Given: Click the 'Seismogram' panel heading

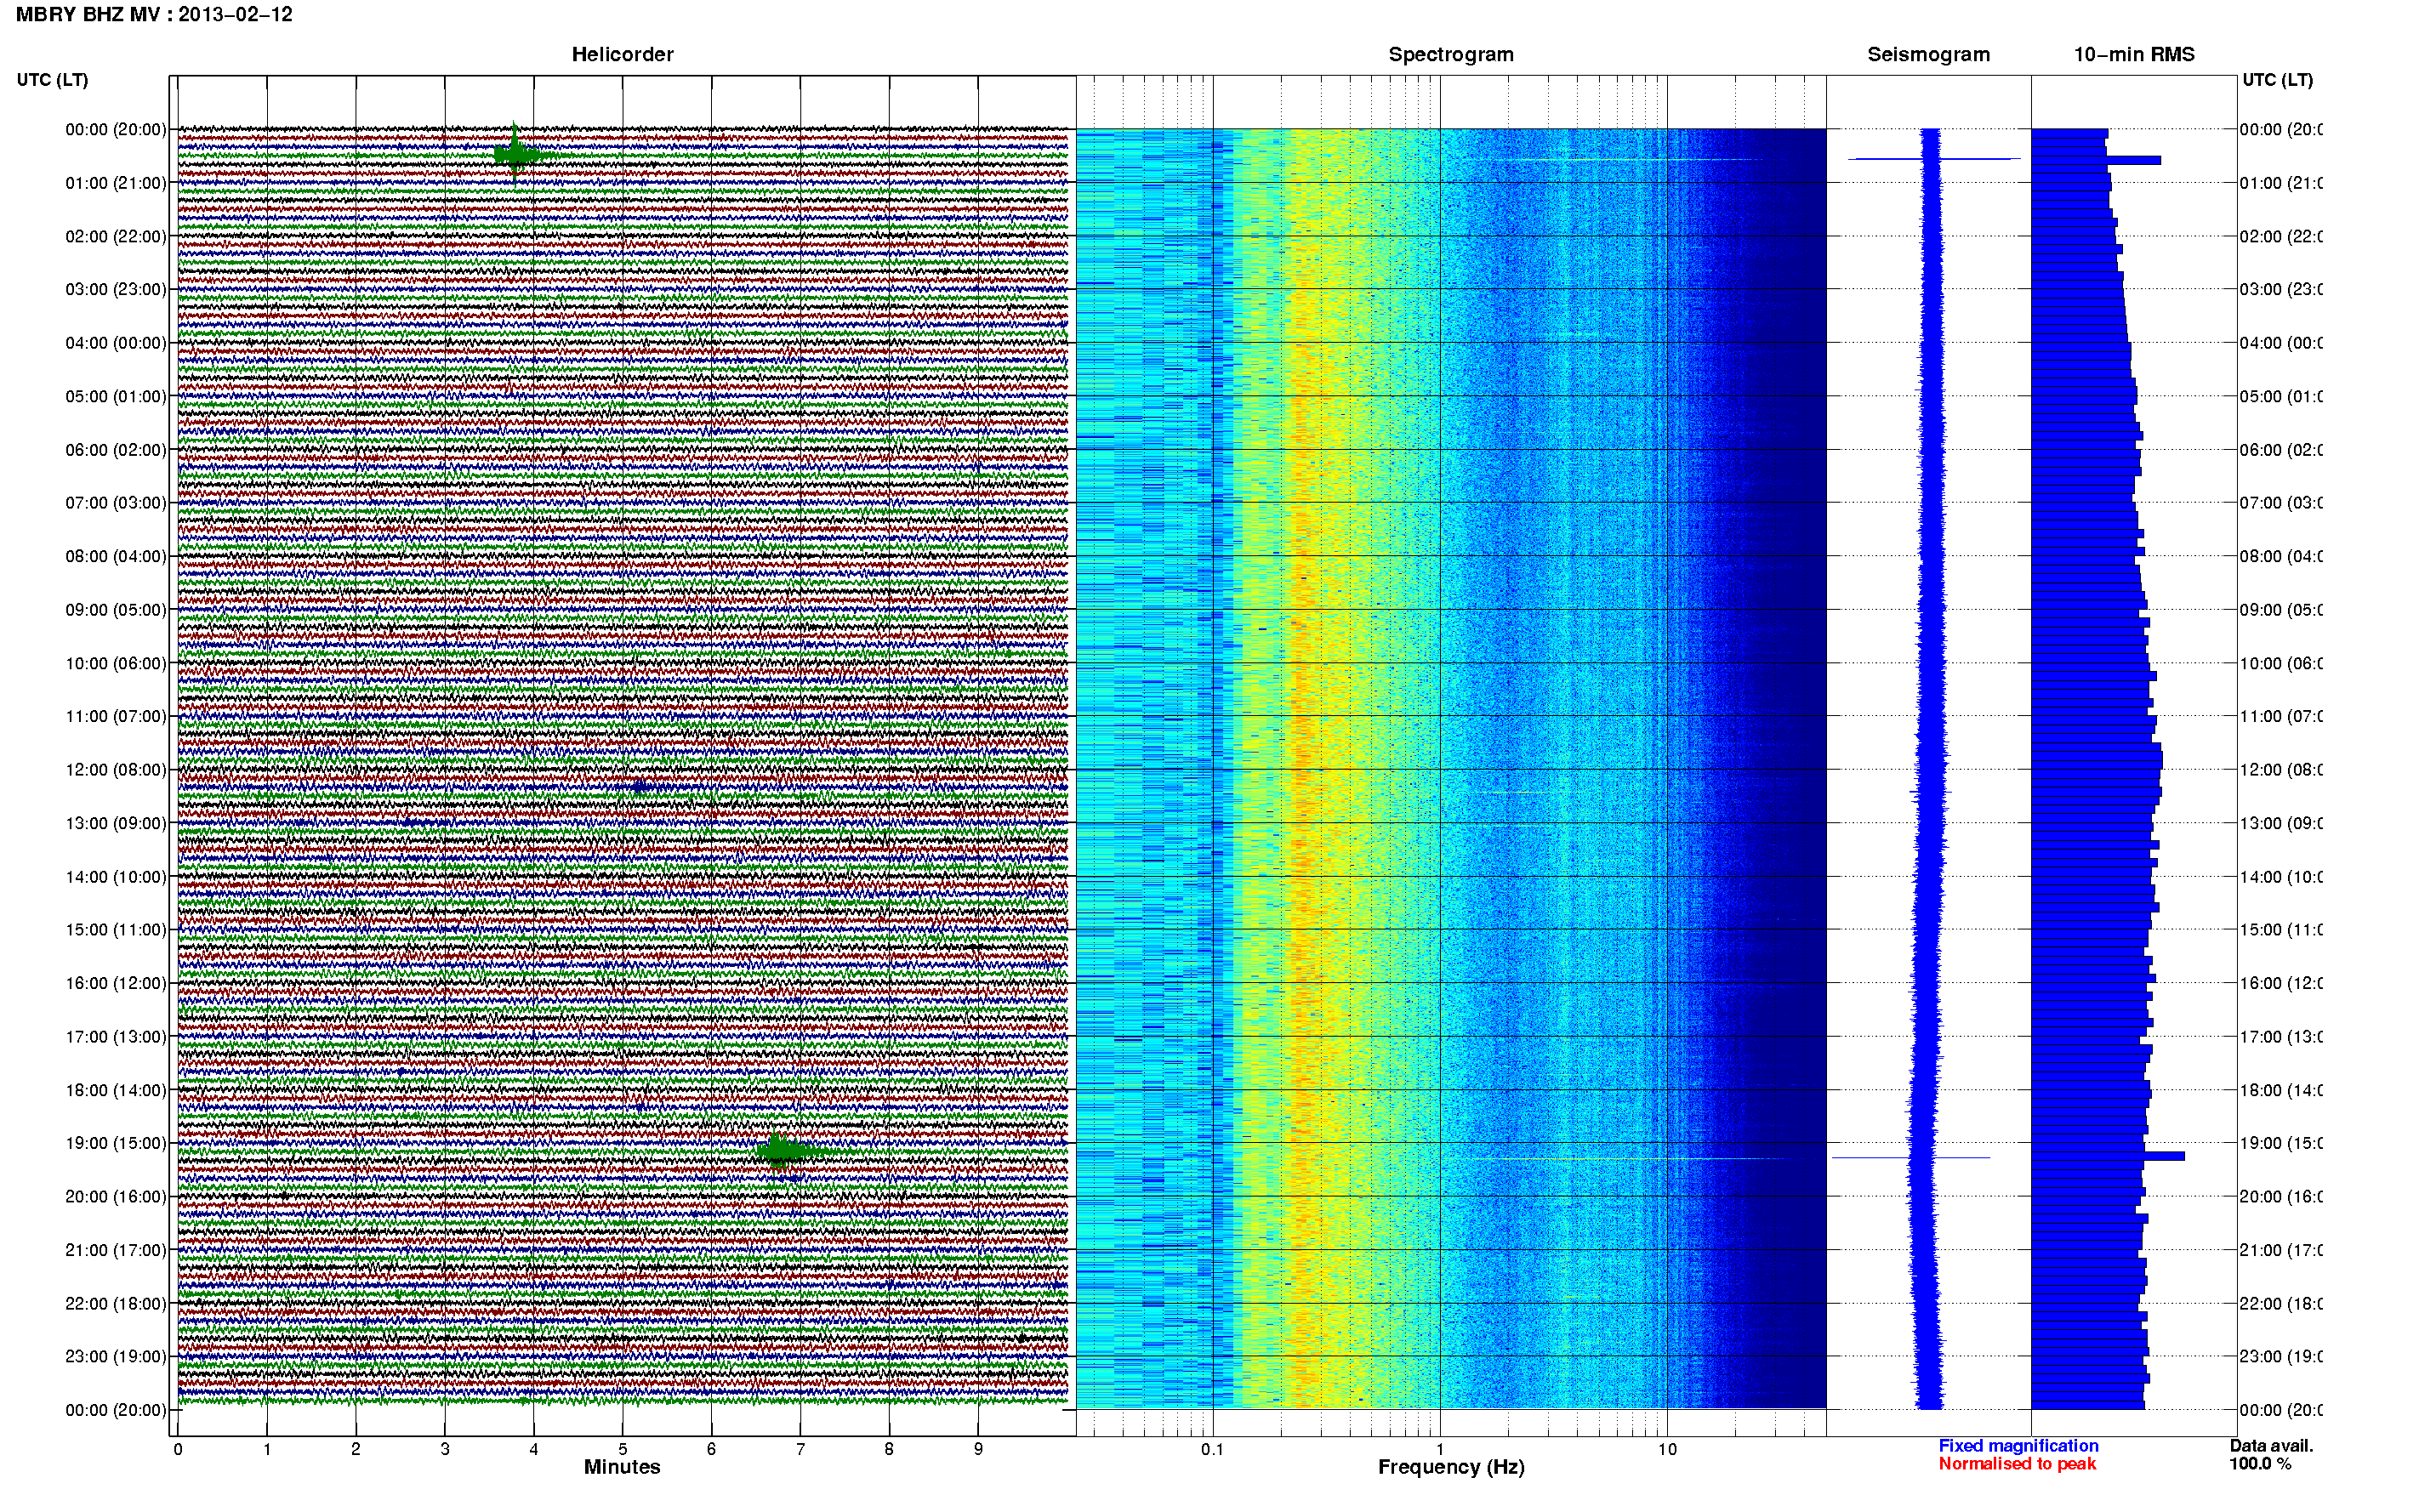Looking at the screenshot, I should point(1928,54).
